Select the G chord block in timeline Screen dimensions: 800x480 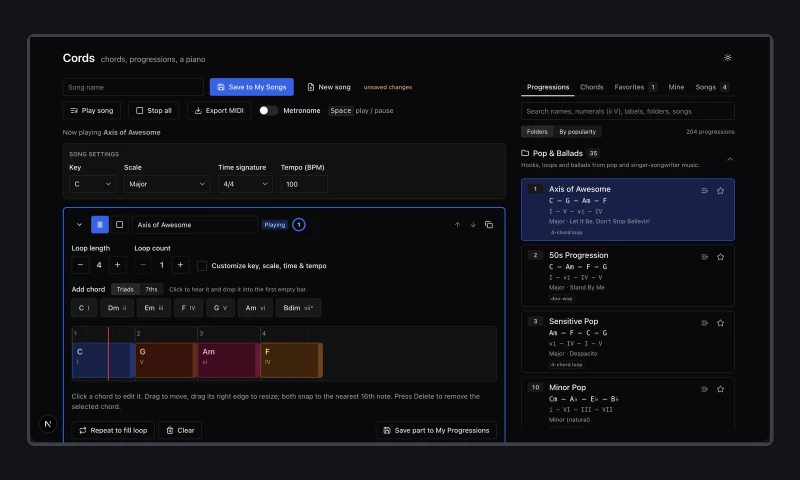166,360
